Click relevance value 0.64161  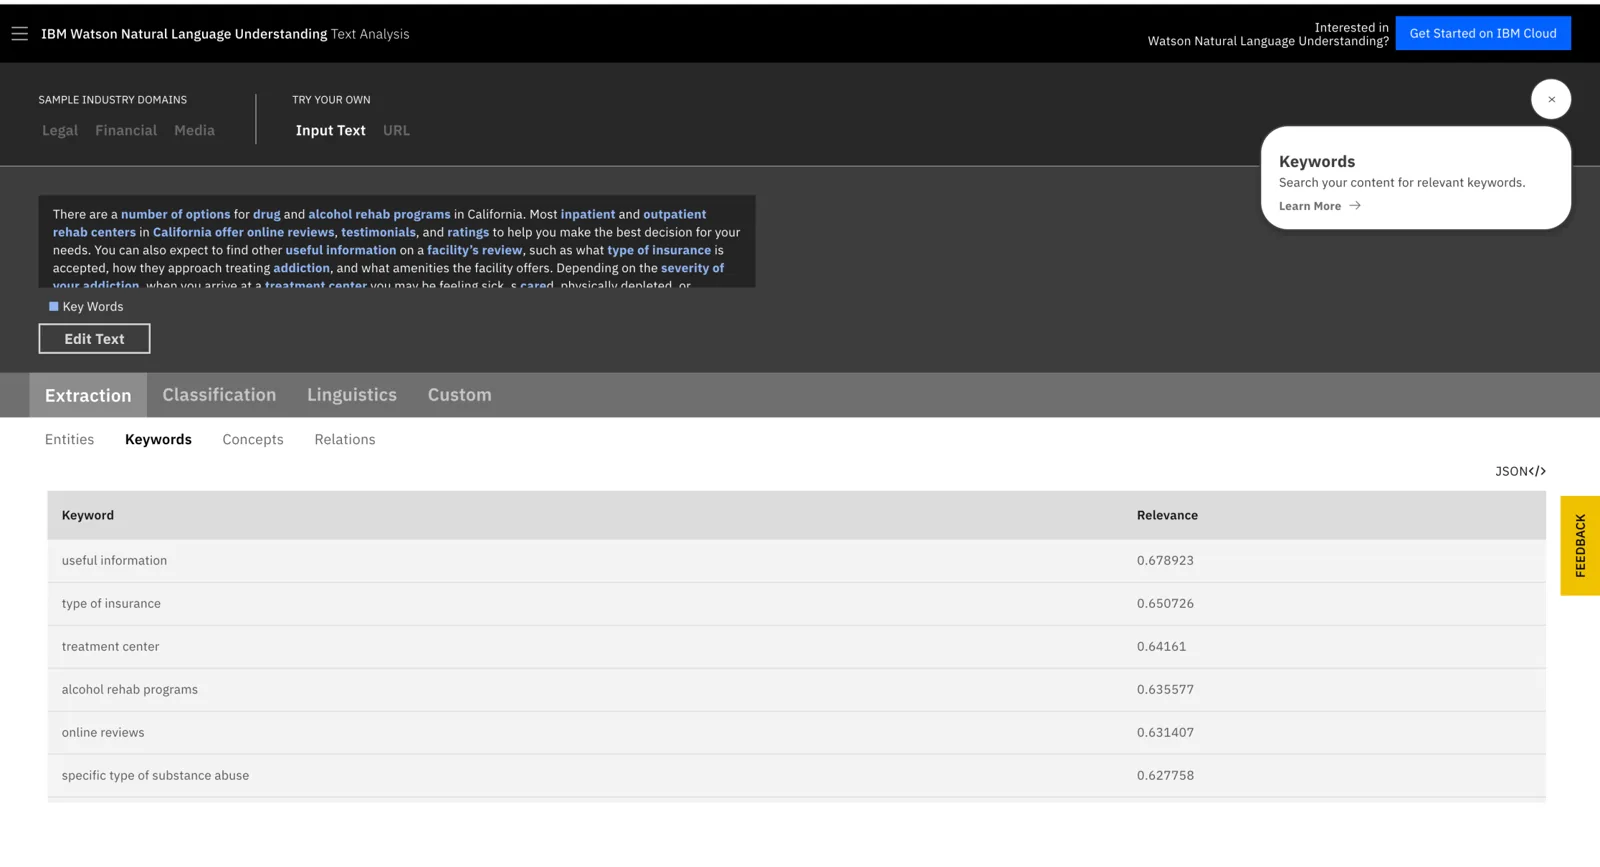[1161, 647]
